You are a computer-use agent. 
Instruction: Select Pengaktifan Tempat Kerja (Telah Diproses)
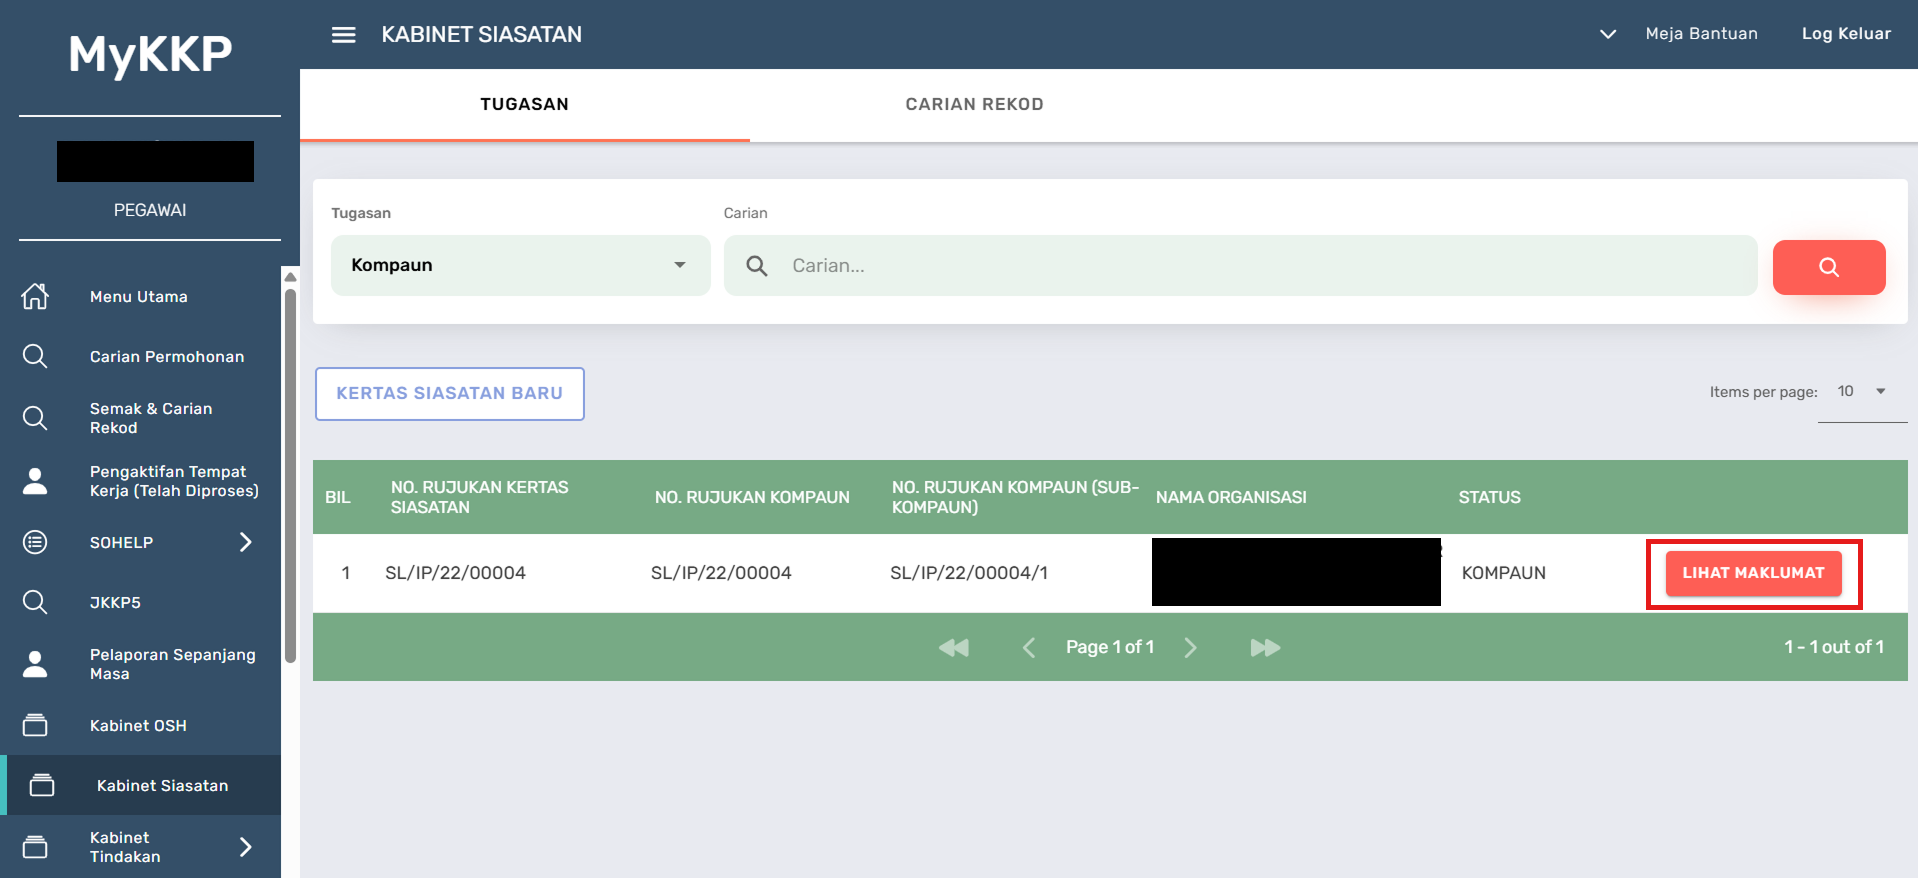tap(174, 481)
